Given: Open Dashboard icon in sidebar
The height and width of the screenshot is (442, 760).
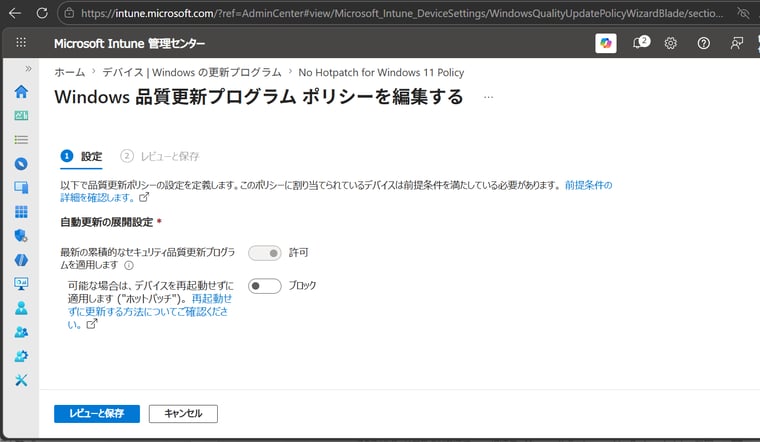Looking at the screenshot, I should tap(21, 115).
